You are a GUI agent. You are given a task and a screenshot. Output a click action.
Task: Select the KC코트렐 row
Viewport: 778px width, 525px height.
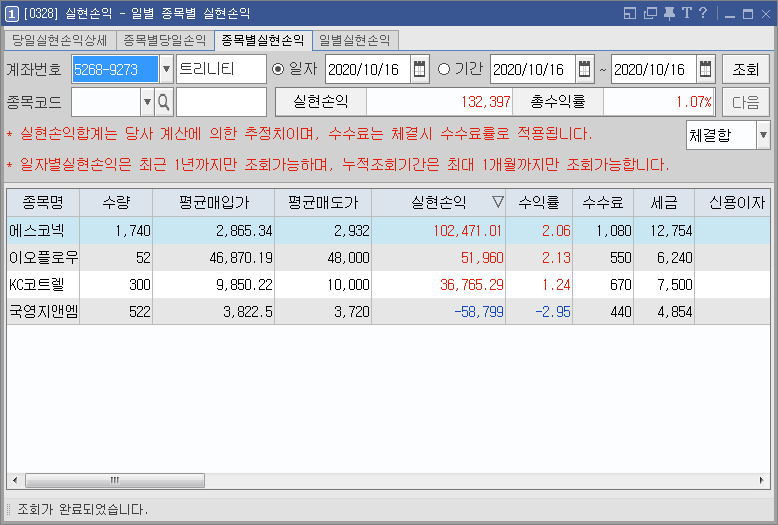tap(388, 284)
